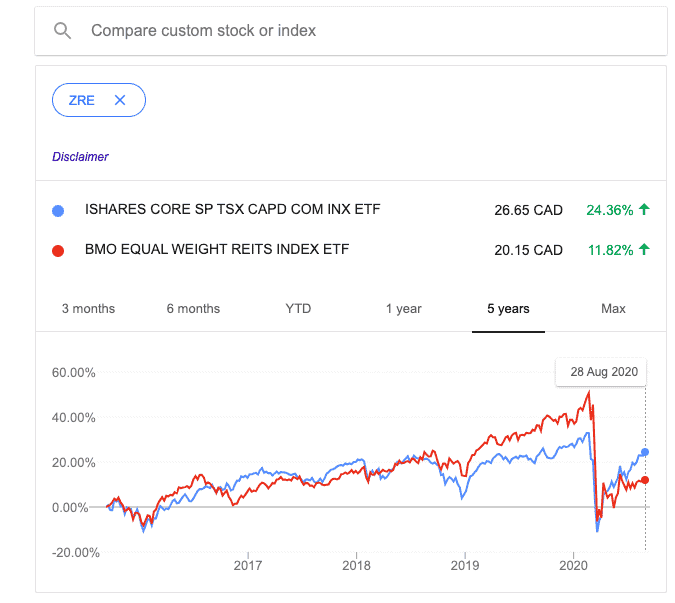Open the Disclaimer link
This screenshot has width=675, height=603.
[80, 157]
